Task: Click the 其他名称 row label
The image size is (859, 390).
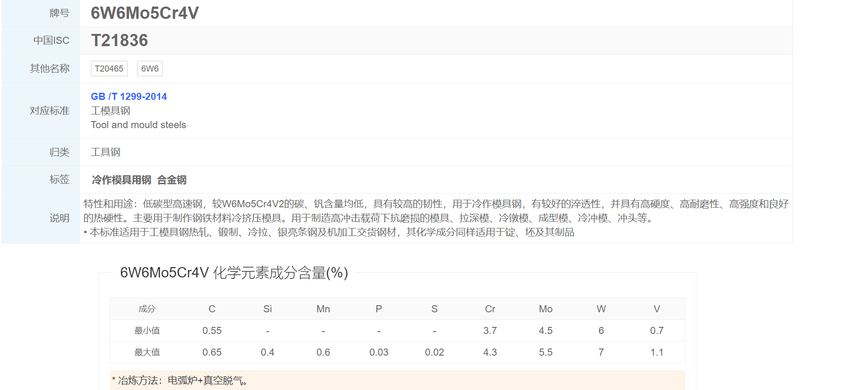Action: 49,68
